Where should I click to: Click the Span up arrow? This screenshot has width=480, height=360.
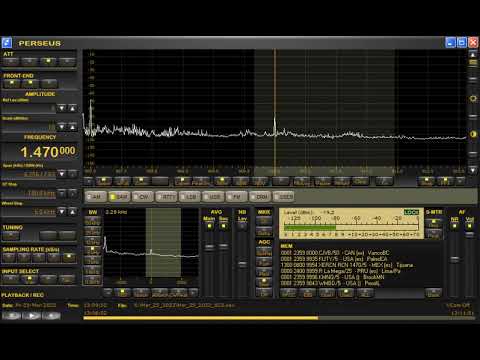(x=72, y=174)
